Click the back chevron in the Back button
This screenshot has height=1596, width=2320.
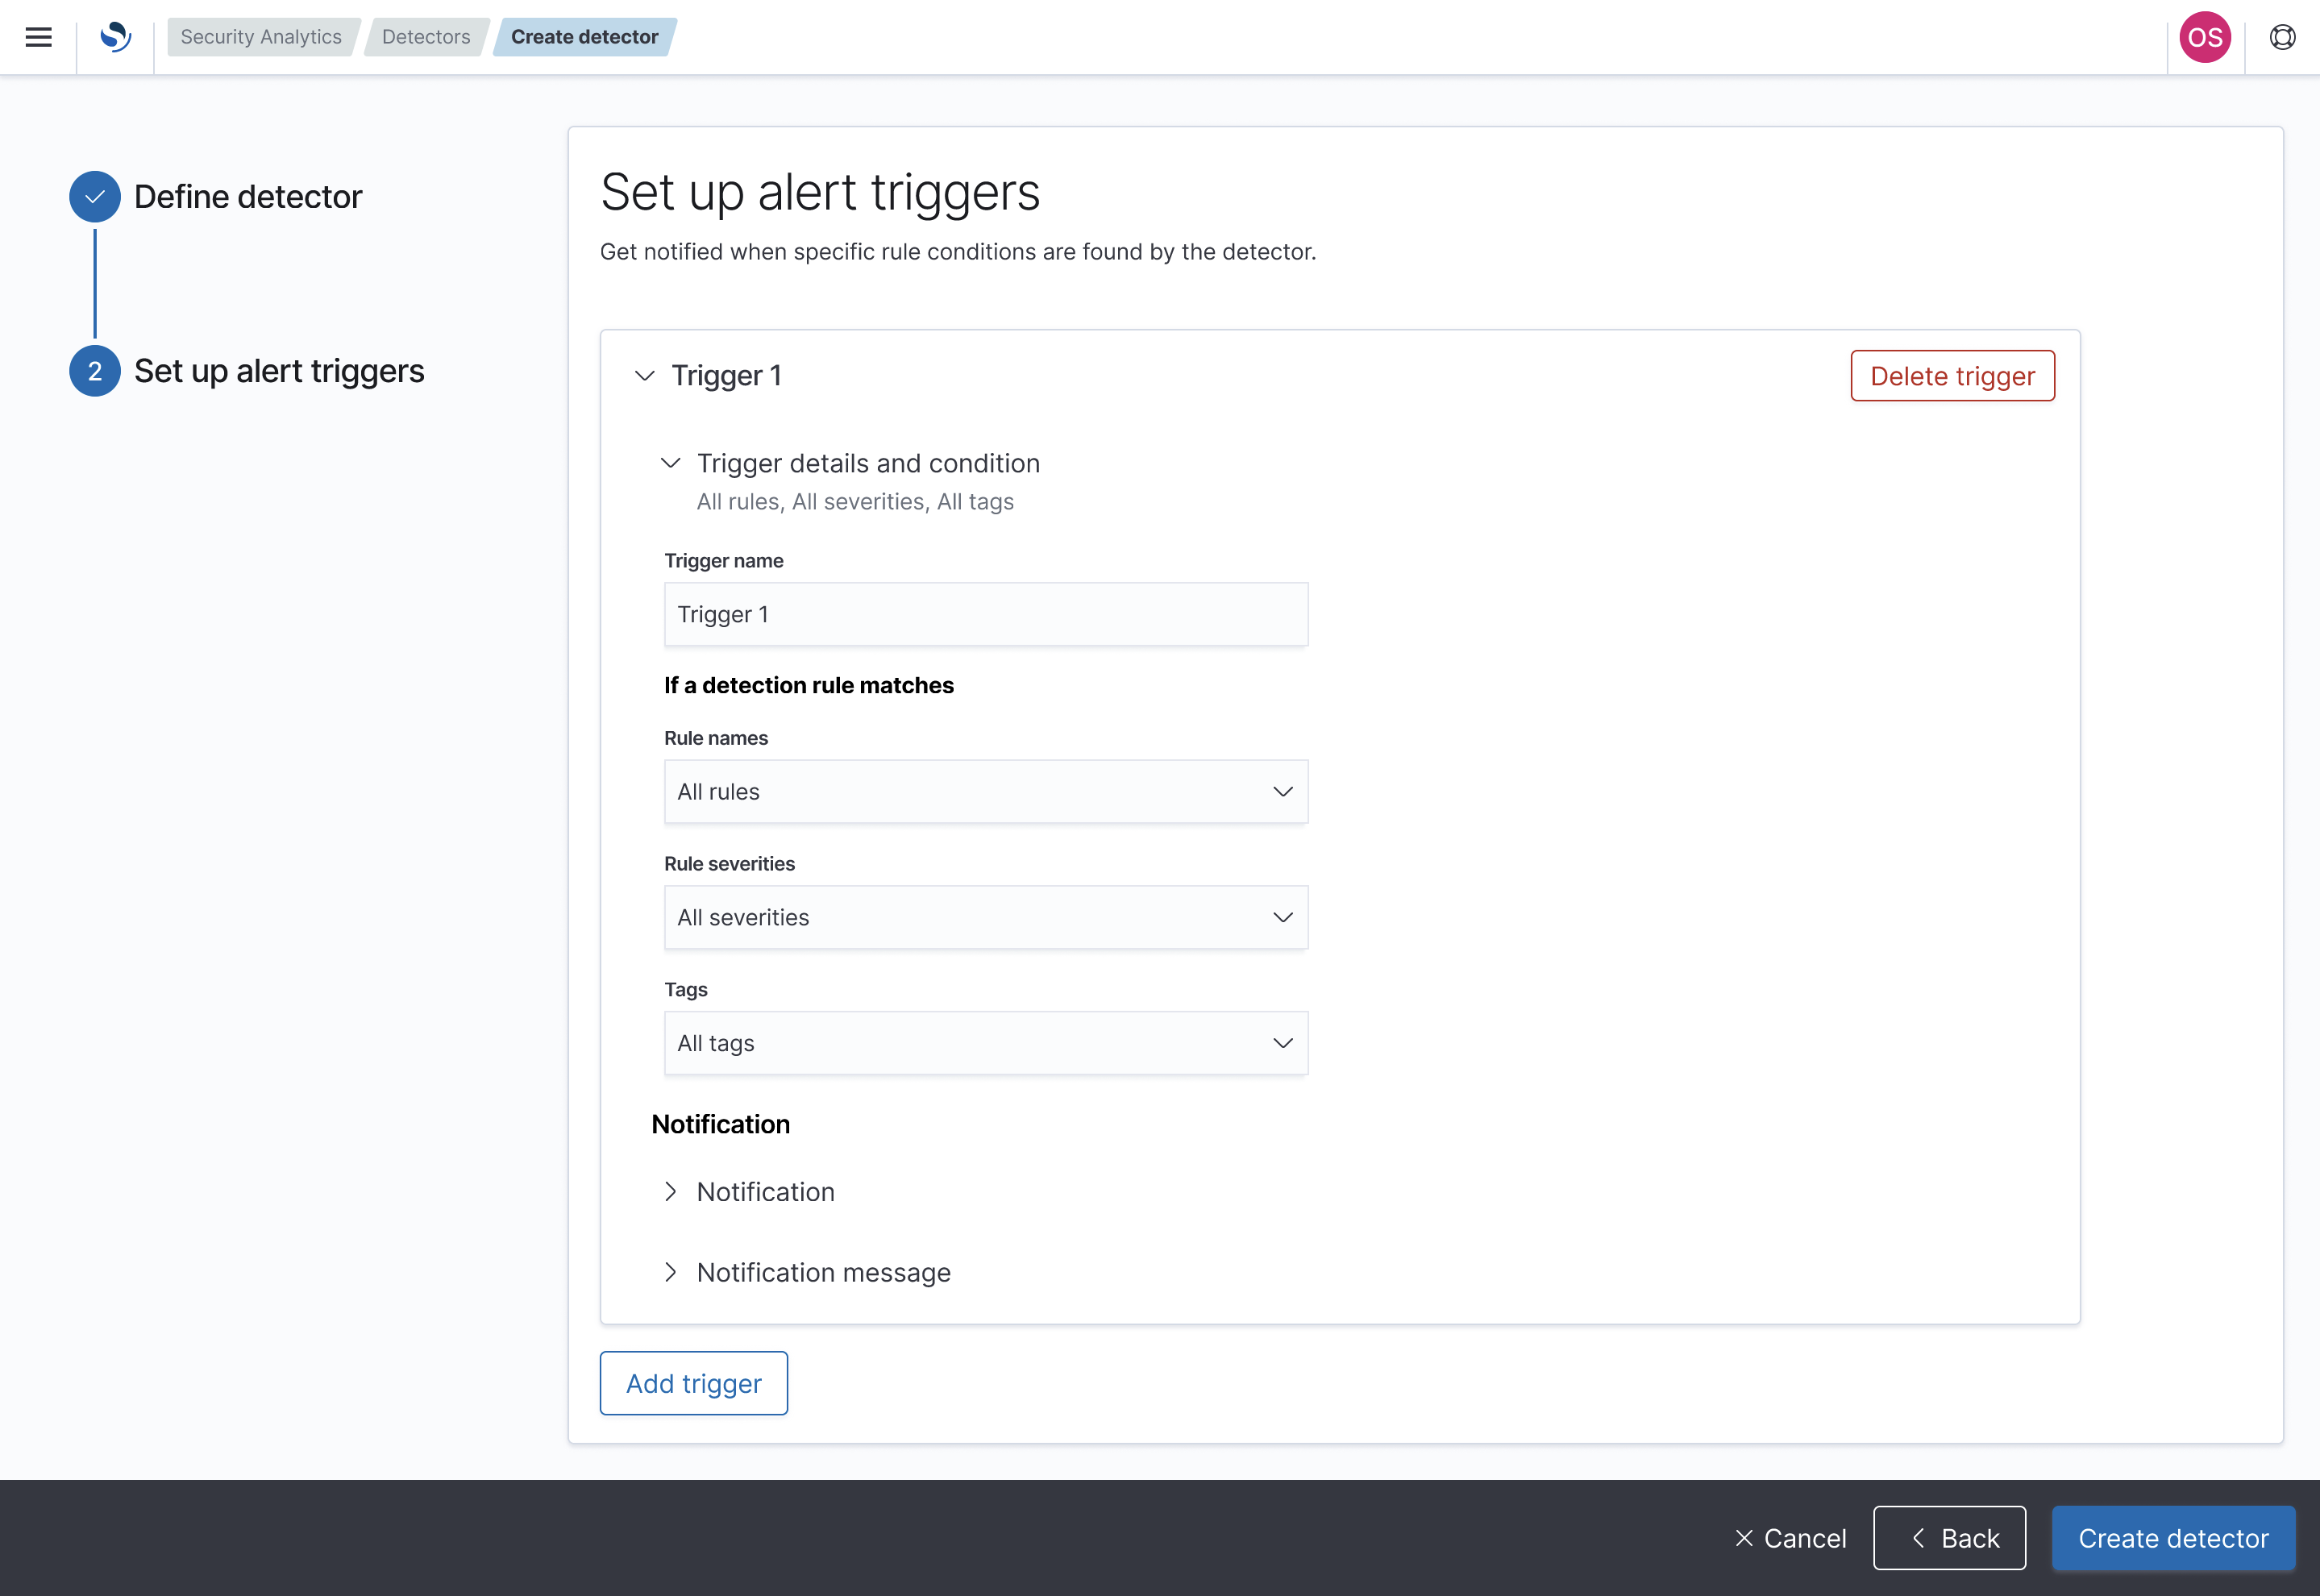coord(1919,1538)
